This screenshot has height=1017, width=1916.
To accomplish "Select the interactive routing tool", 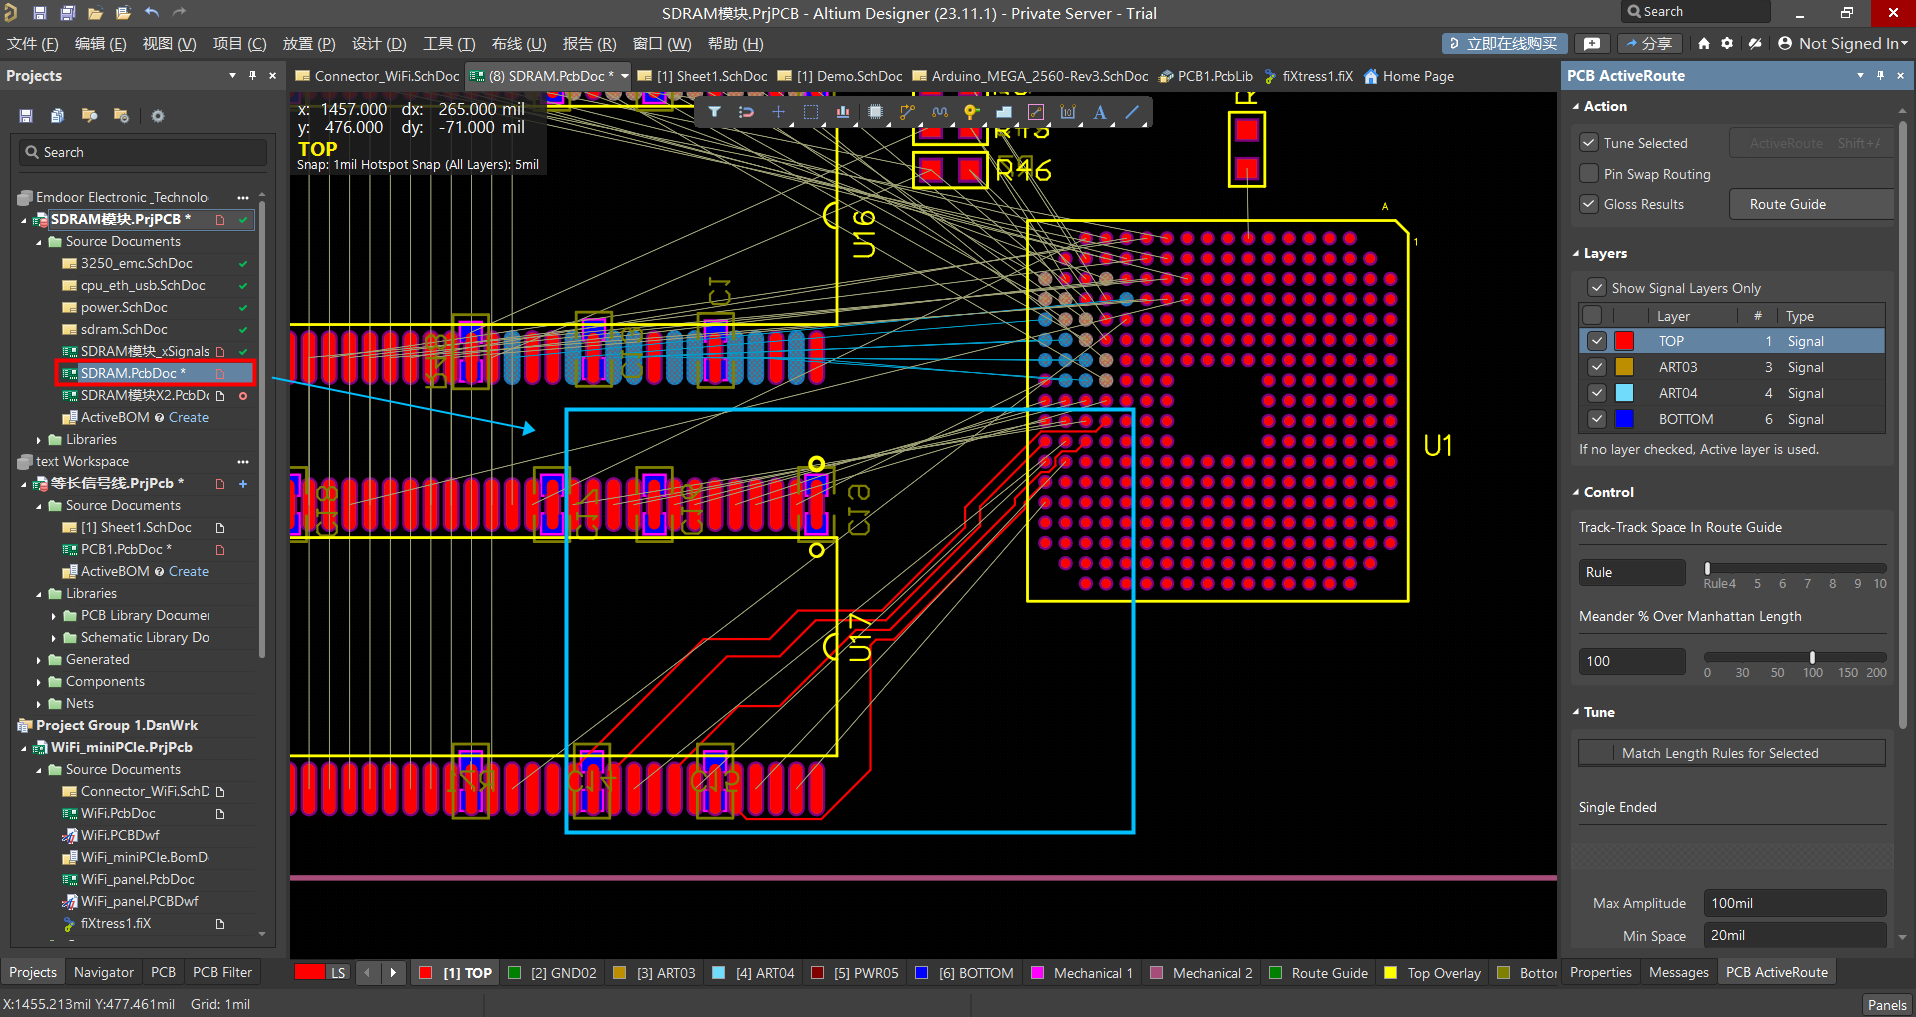I will [x=906, y=112].
